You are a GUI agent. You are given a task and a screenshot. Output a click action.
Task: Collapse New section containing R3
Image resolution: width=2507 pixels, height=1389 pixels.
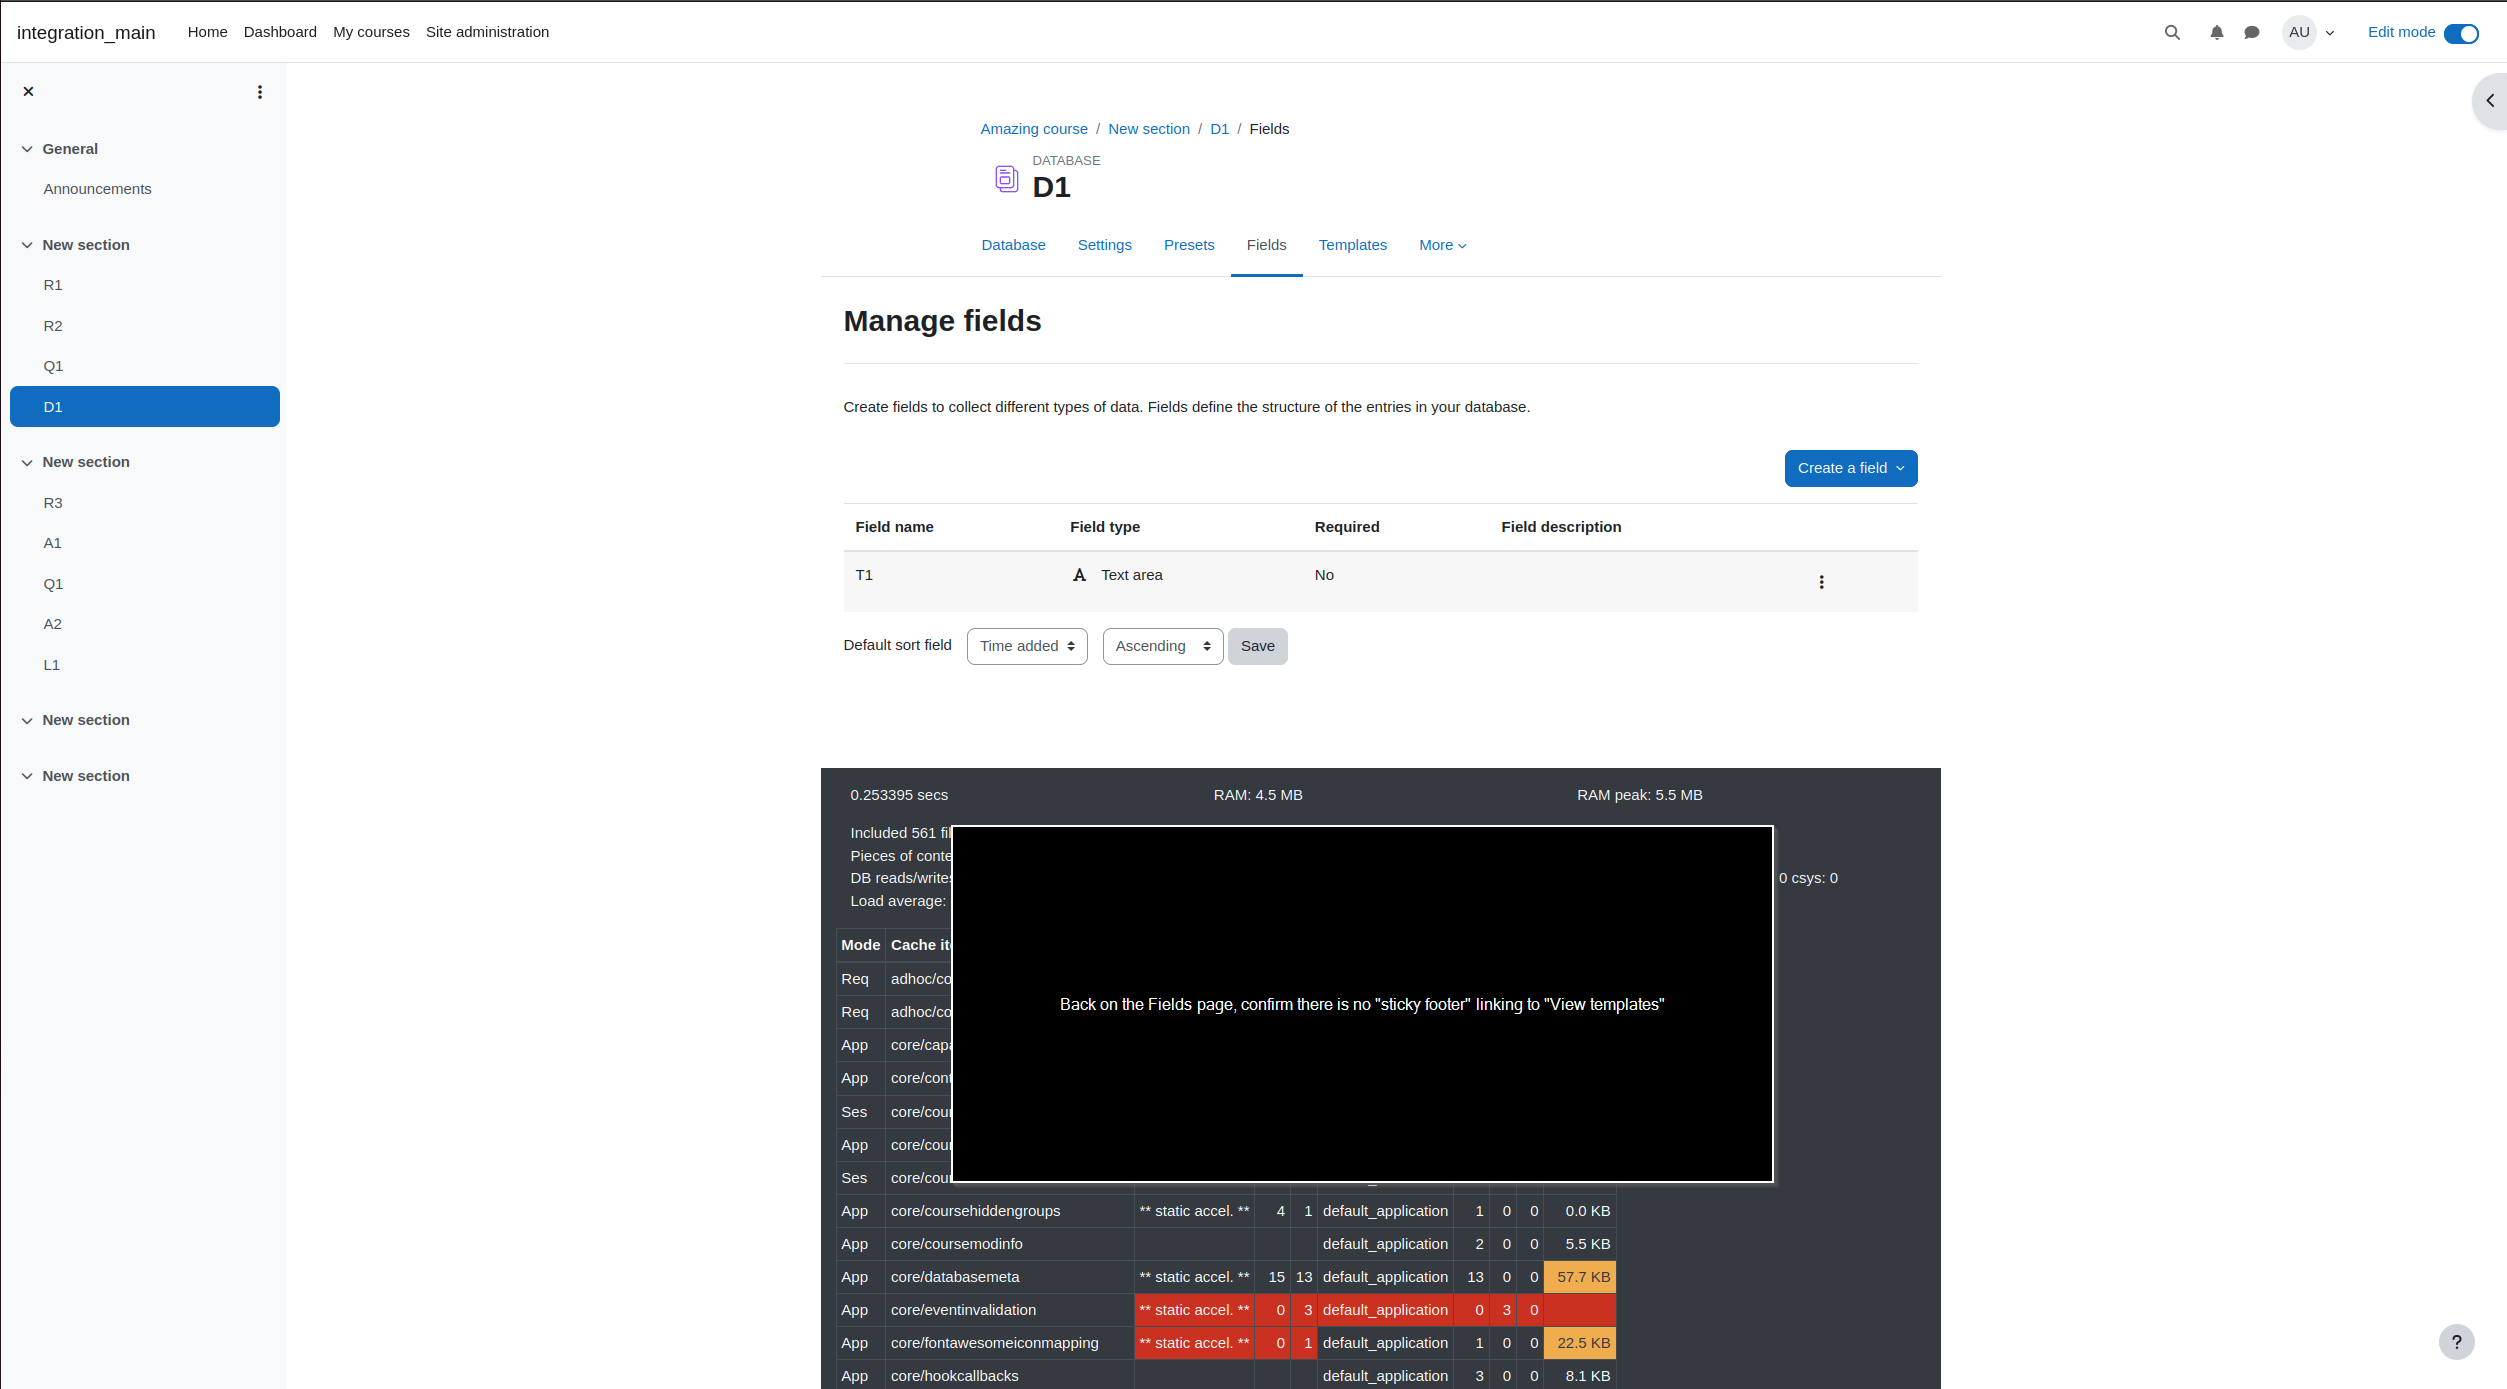[27, 462]
